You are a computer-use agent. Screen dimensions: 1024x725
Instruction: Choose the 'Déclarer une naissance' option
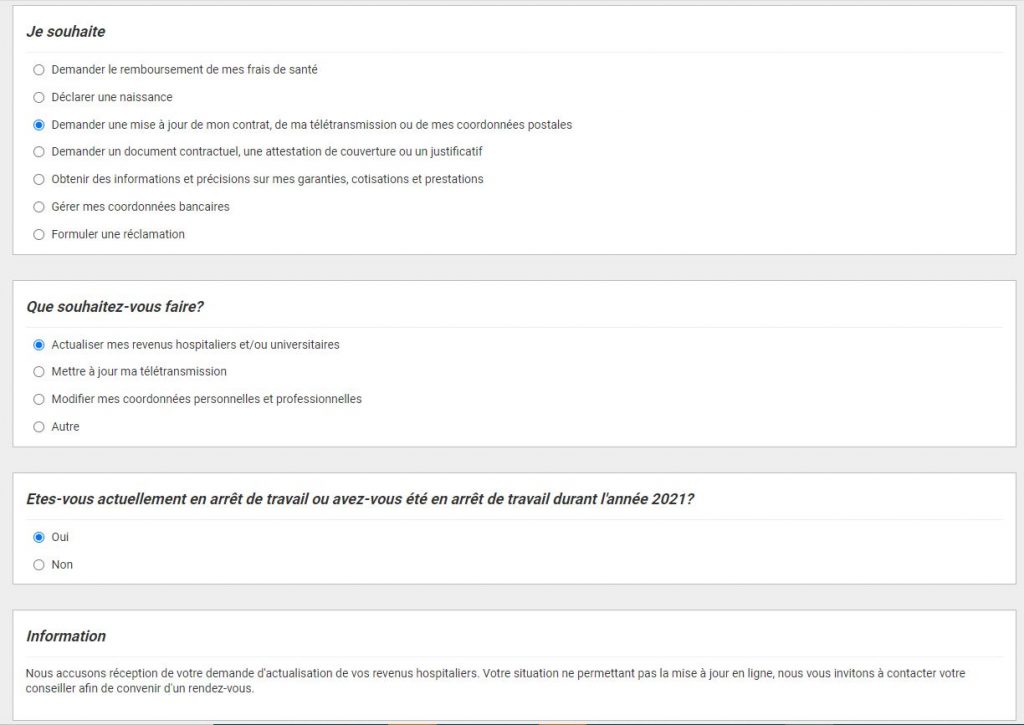39,97
